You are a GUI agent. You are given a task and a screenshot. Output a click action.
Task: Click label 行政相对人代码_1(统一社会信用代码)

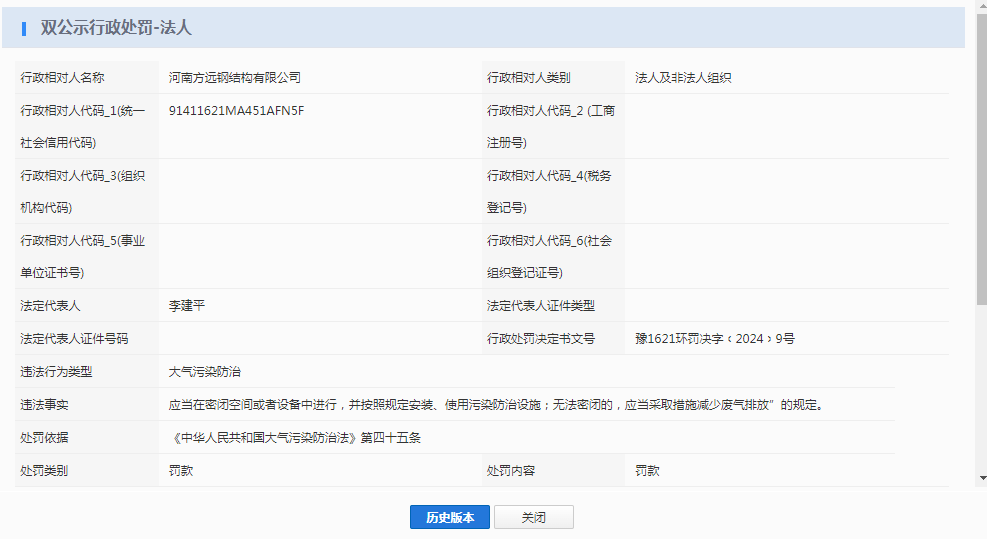(82, 127)
